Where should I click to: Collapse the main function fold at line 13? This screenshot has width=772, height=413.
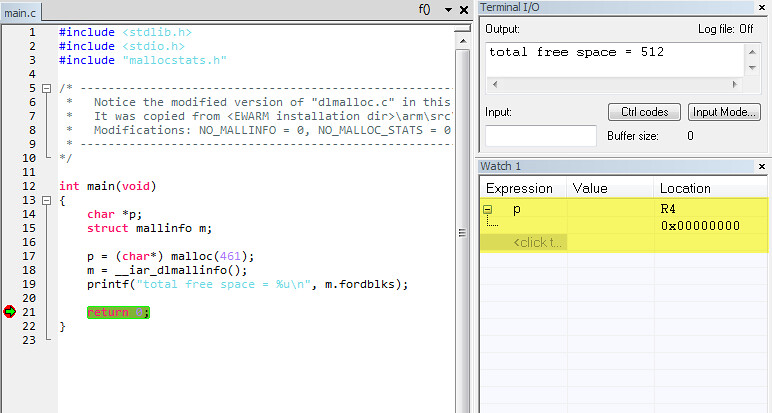coord(46,200)
